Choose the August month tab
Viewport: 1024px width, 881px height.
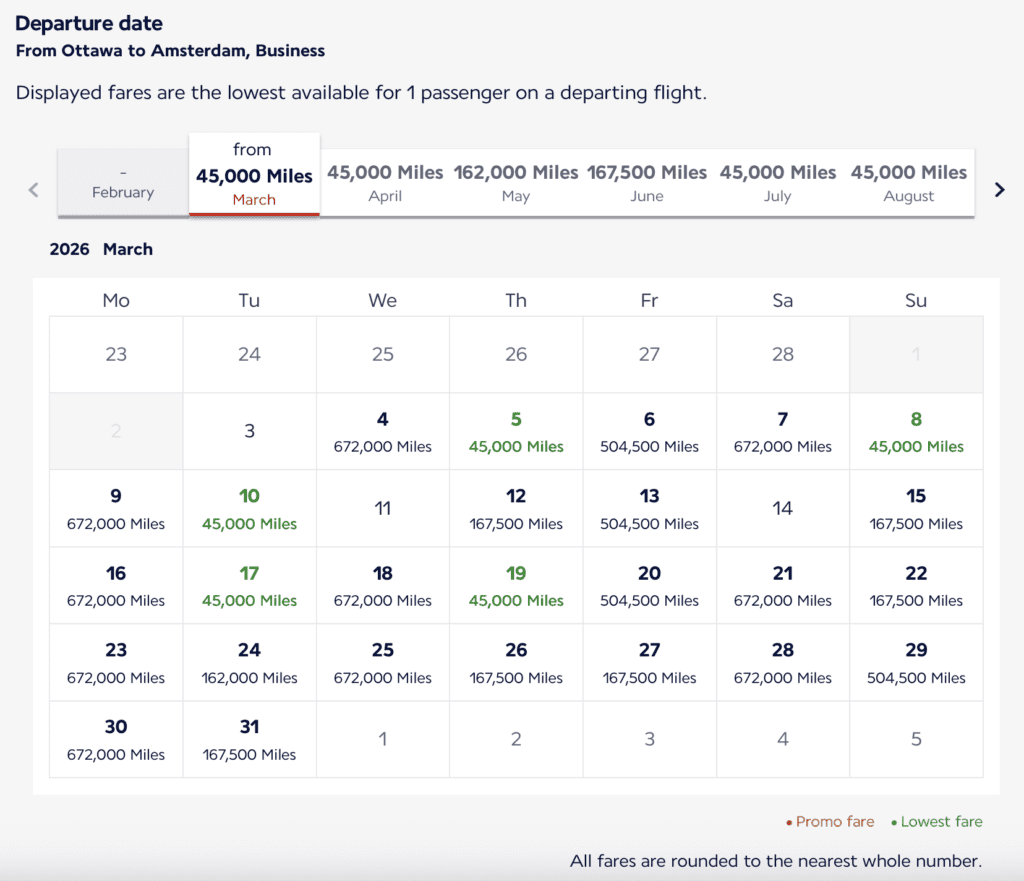pyautogui.click(x=909, y=183)
